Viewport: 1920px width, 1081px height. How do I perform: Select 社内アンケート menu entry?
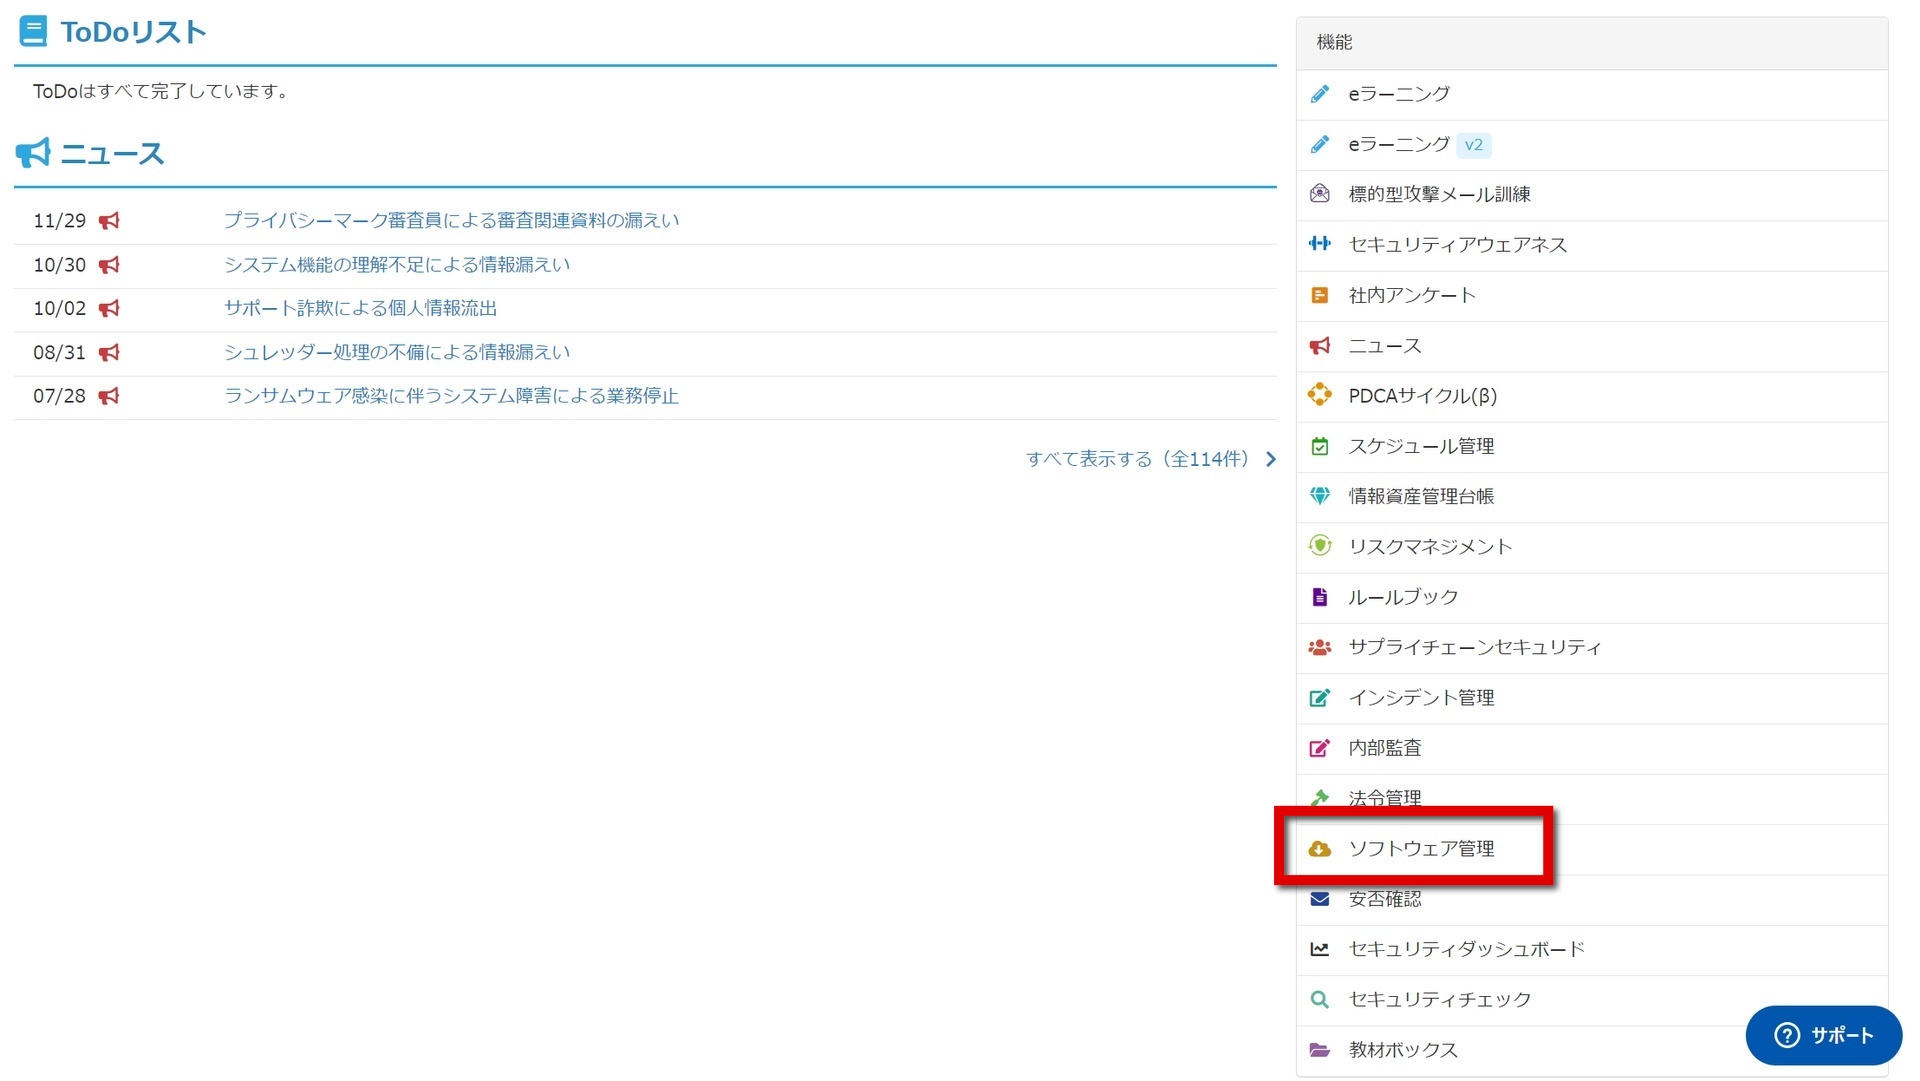1592,296
